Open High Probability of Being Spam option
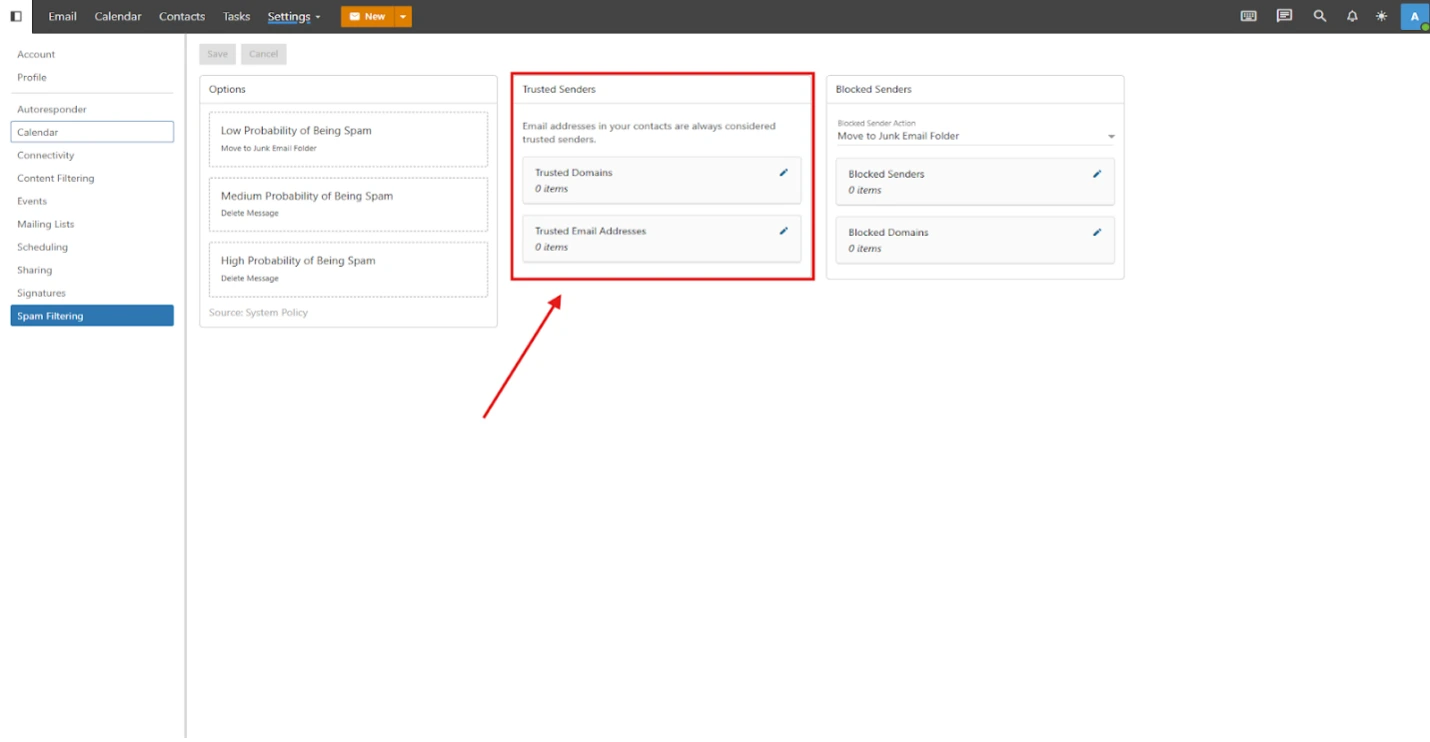This screenshot has height=742, width=1430. click(348, 269)
